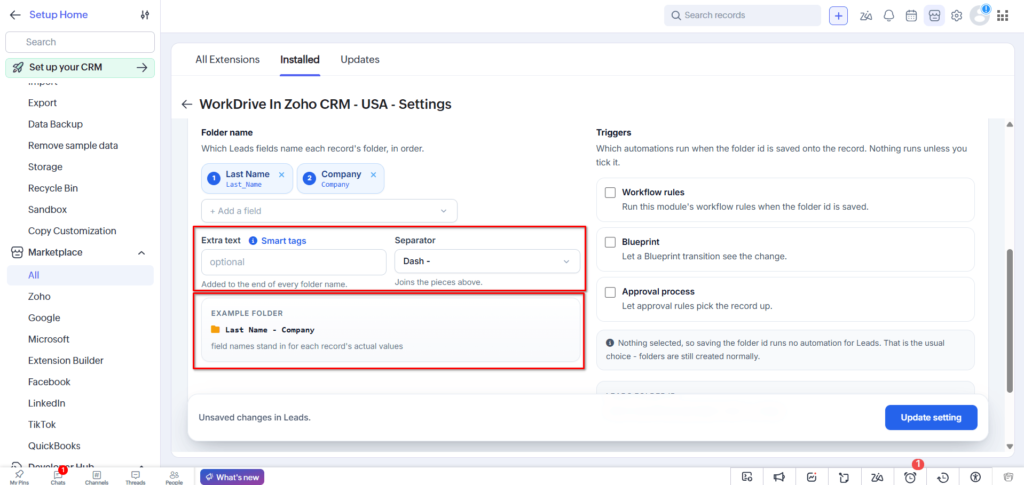Open TikTok in sidebar
This screenshot has height=485, width=1024.
tap(42, 424)
